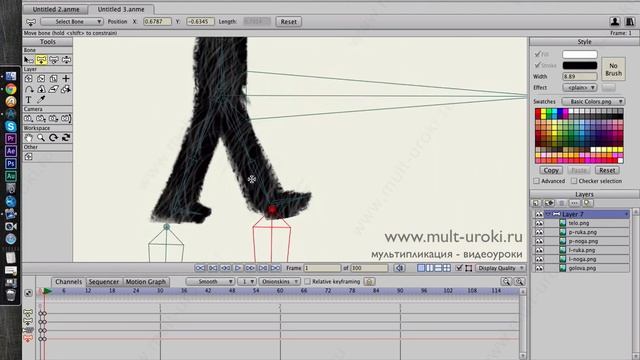Zoom out the timeline

[x=506, y=281]
